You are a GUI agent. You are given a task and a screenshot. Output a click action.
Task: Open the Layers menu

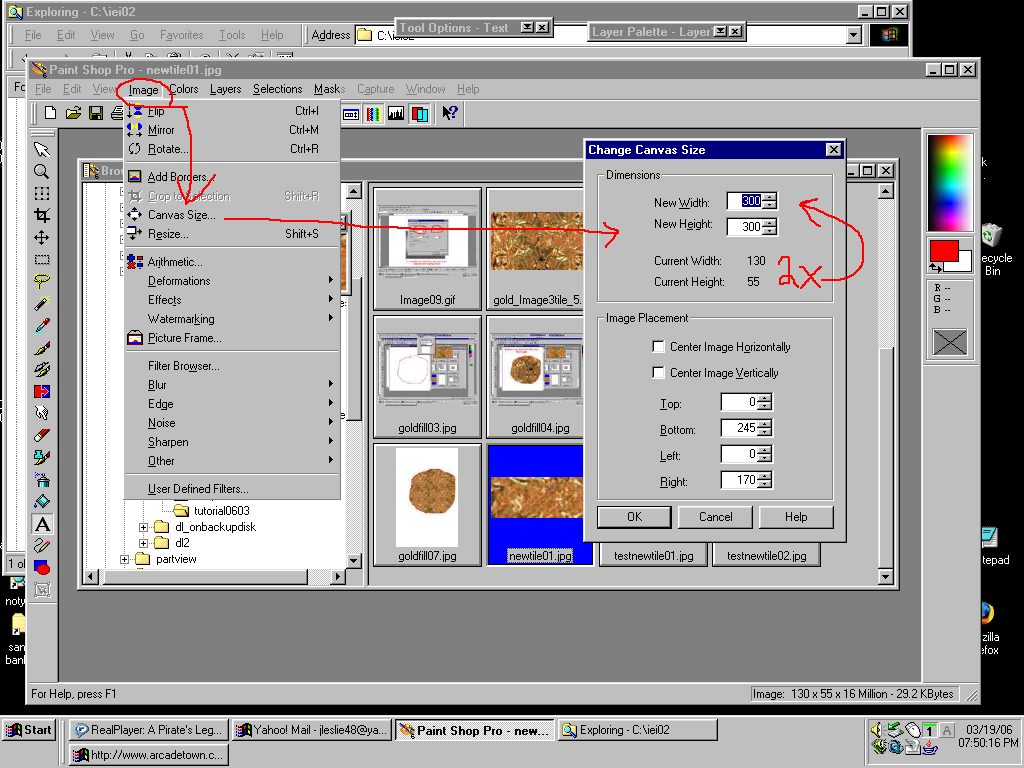[x=225, y=89]
